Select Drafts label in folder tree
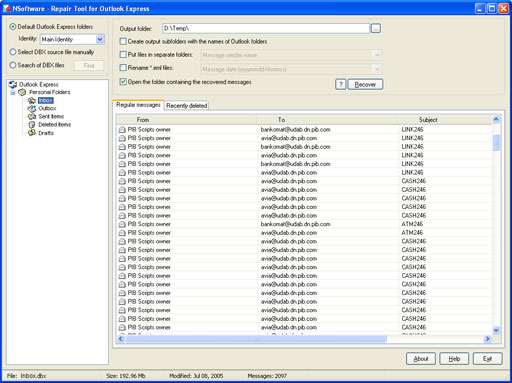 (46, 133)
